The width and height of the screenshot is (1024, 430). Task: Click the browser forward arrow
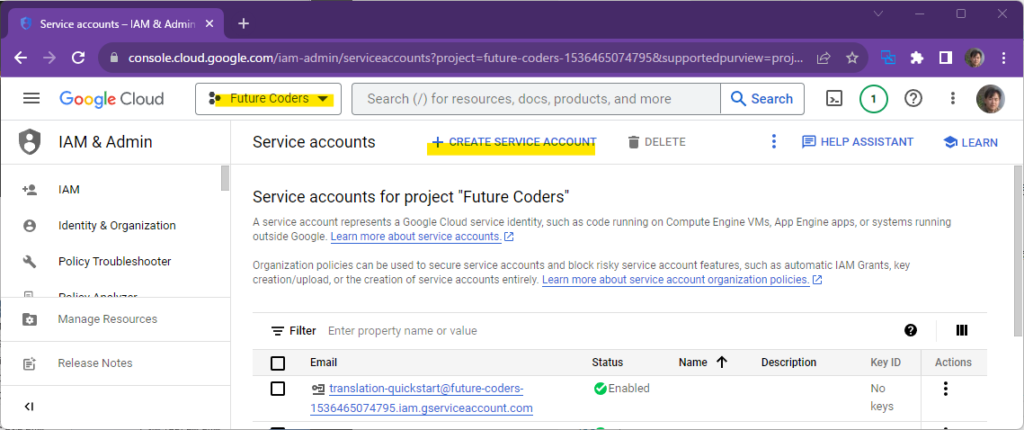(49, 58)
